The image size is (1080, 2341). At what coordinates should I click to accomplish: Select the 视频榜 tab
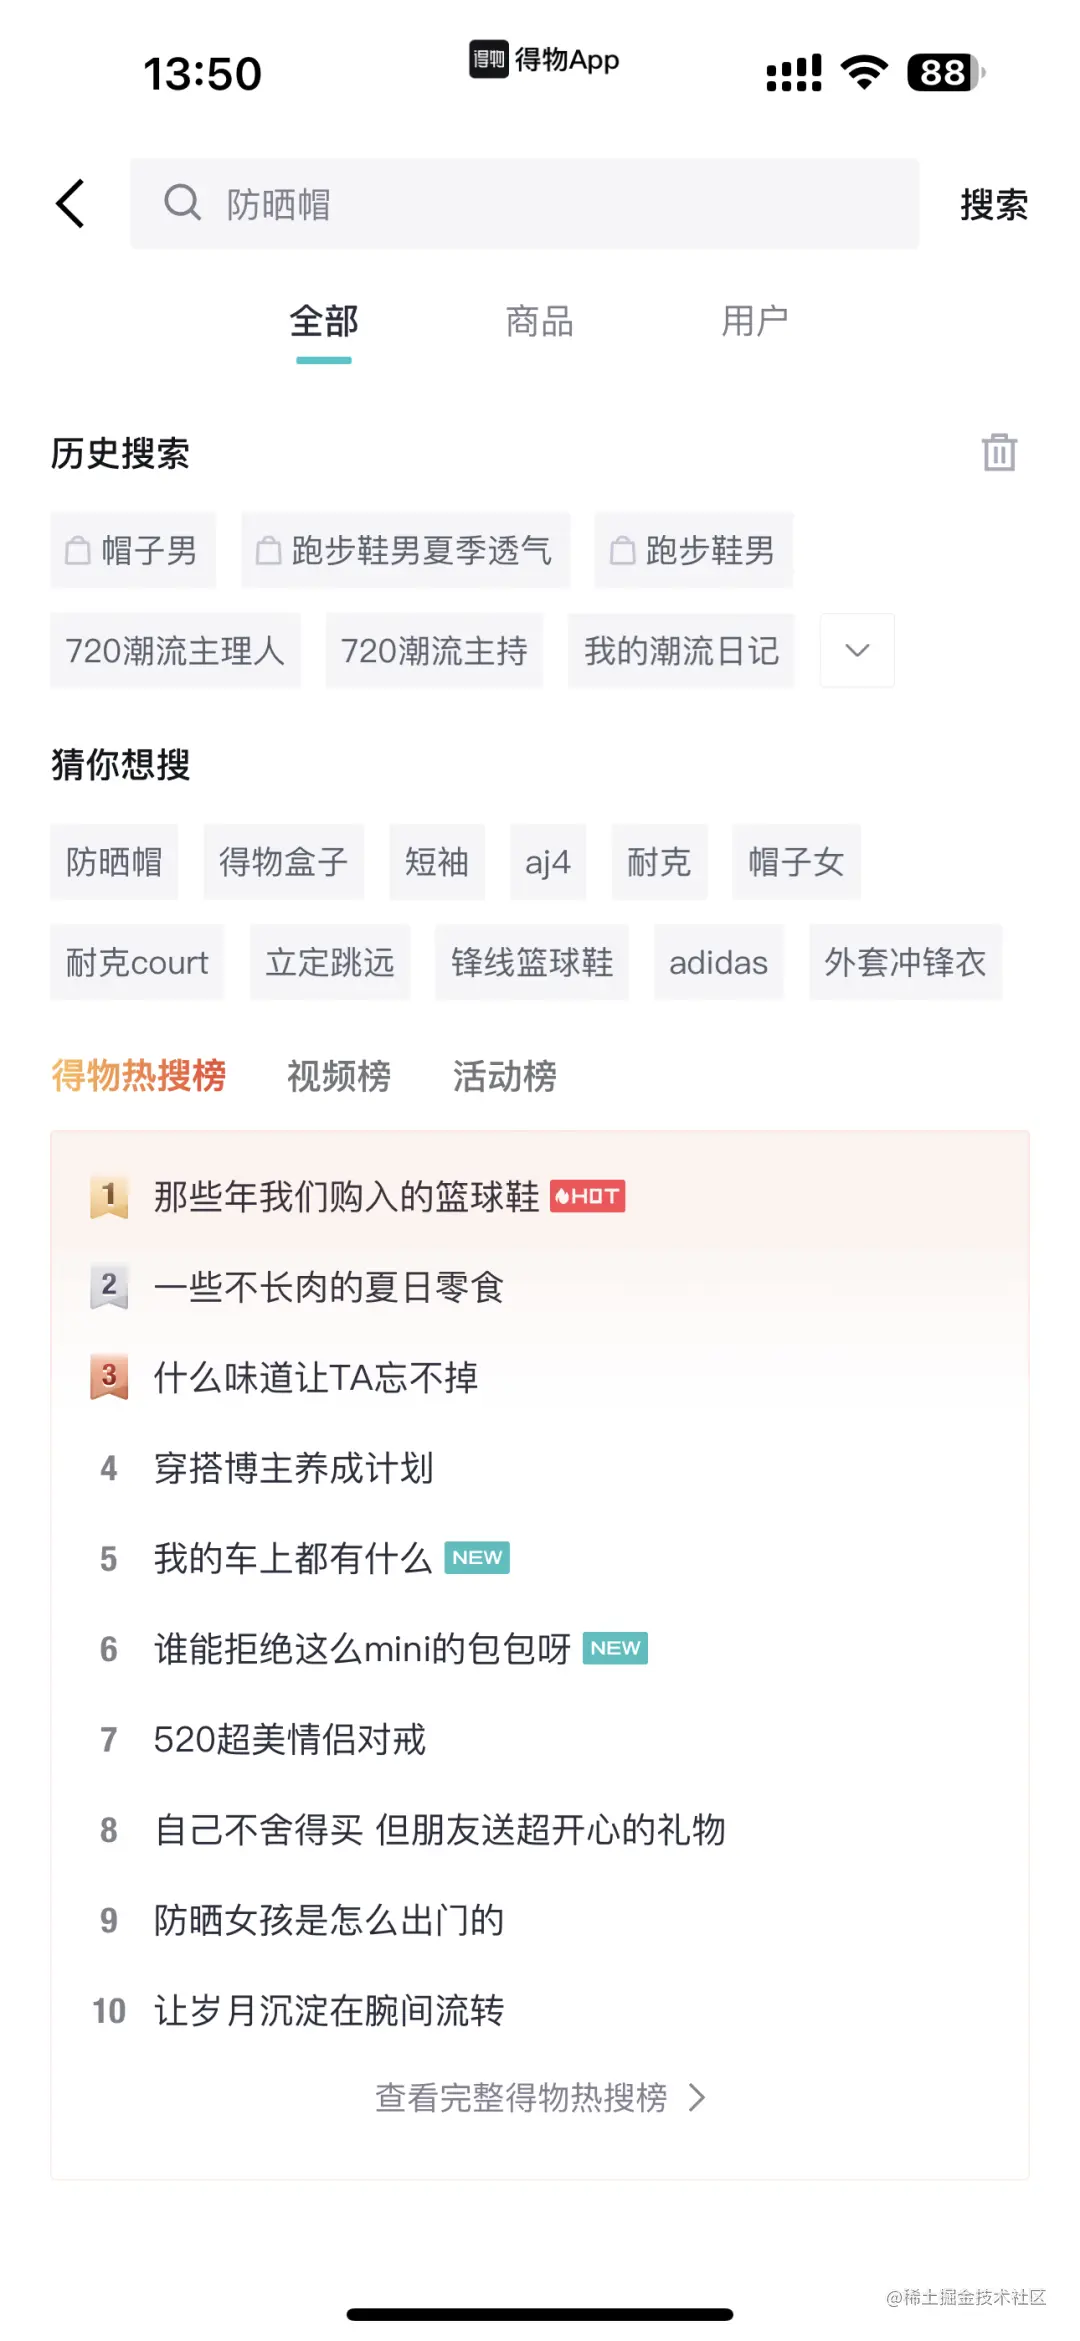pyautogui.click(x=337, y=1075)
